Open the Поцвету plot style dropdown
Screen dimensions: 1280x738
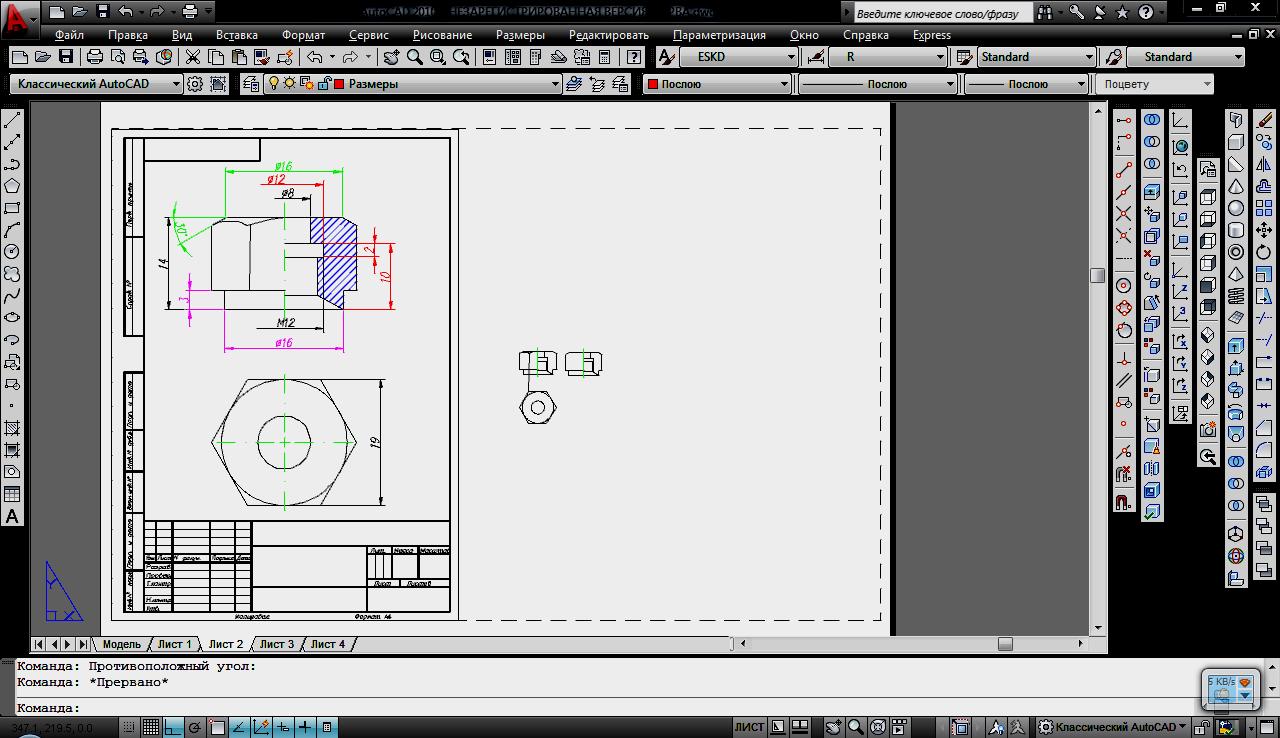pyautogui.click(x=1154, y=84)
